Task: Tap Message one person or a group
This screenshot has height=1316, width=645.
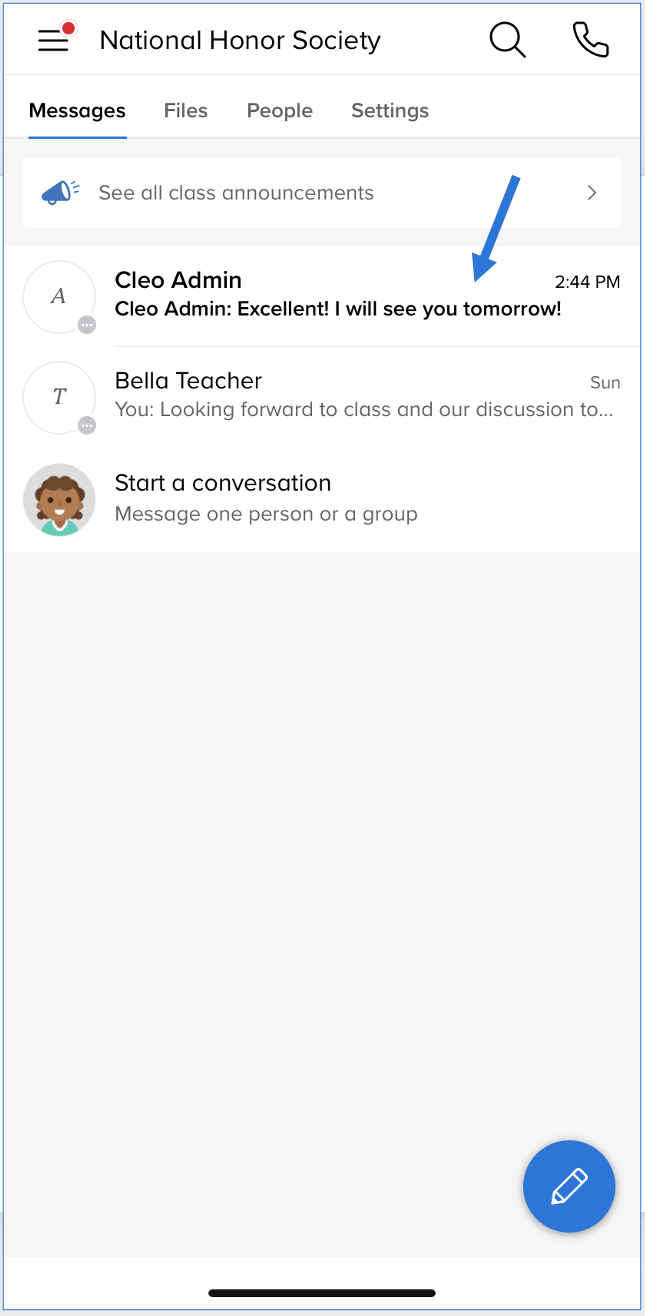Action: [x=266, y=514]
